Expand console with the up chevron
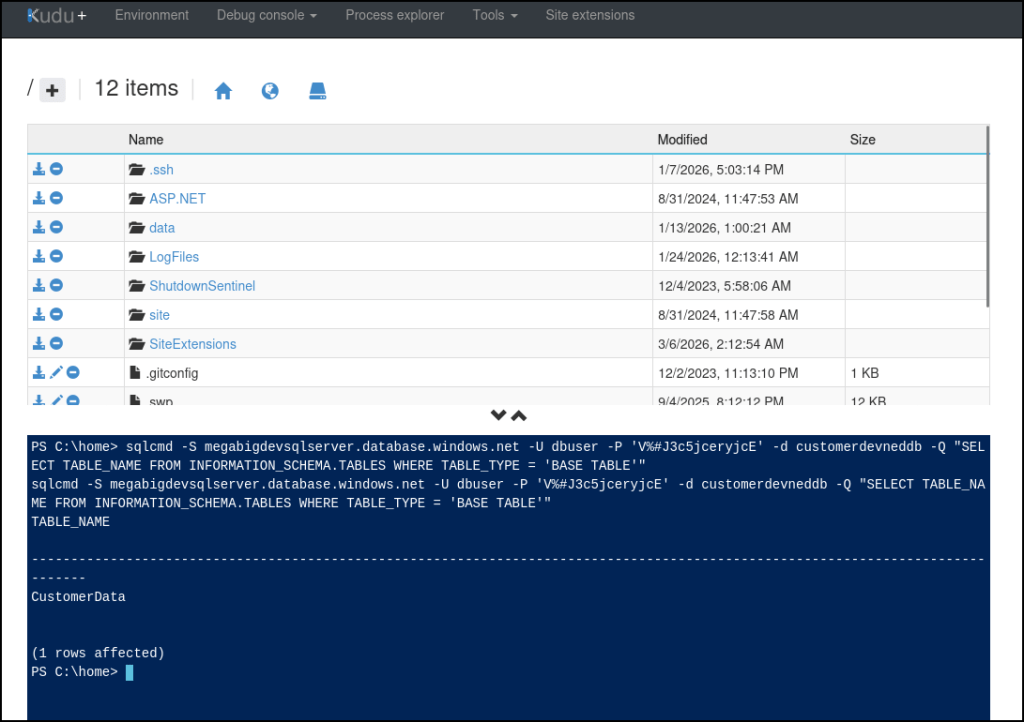 coord(519,415)
